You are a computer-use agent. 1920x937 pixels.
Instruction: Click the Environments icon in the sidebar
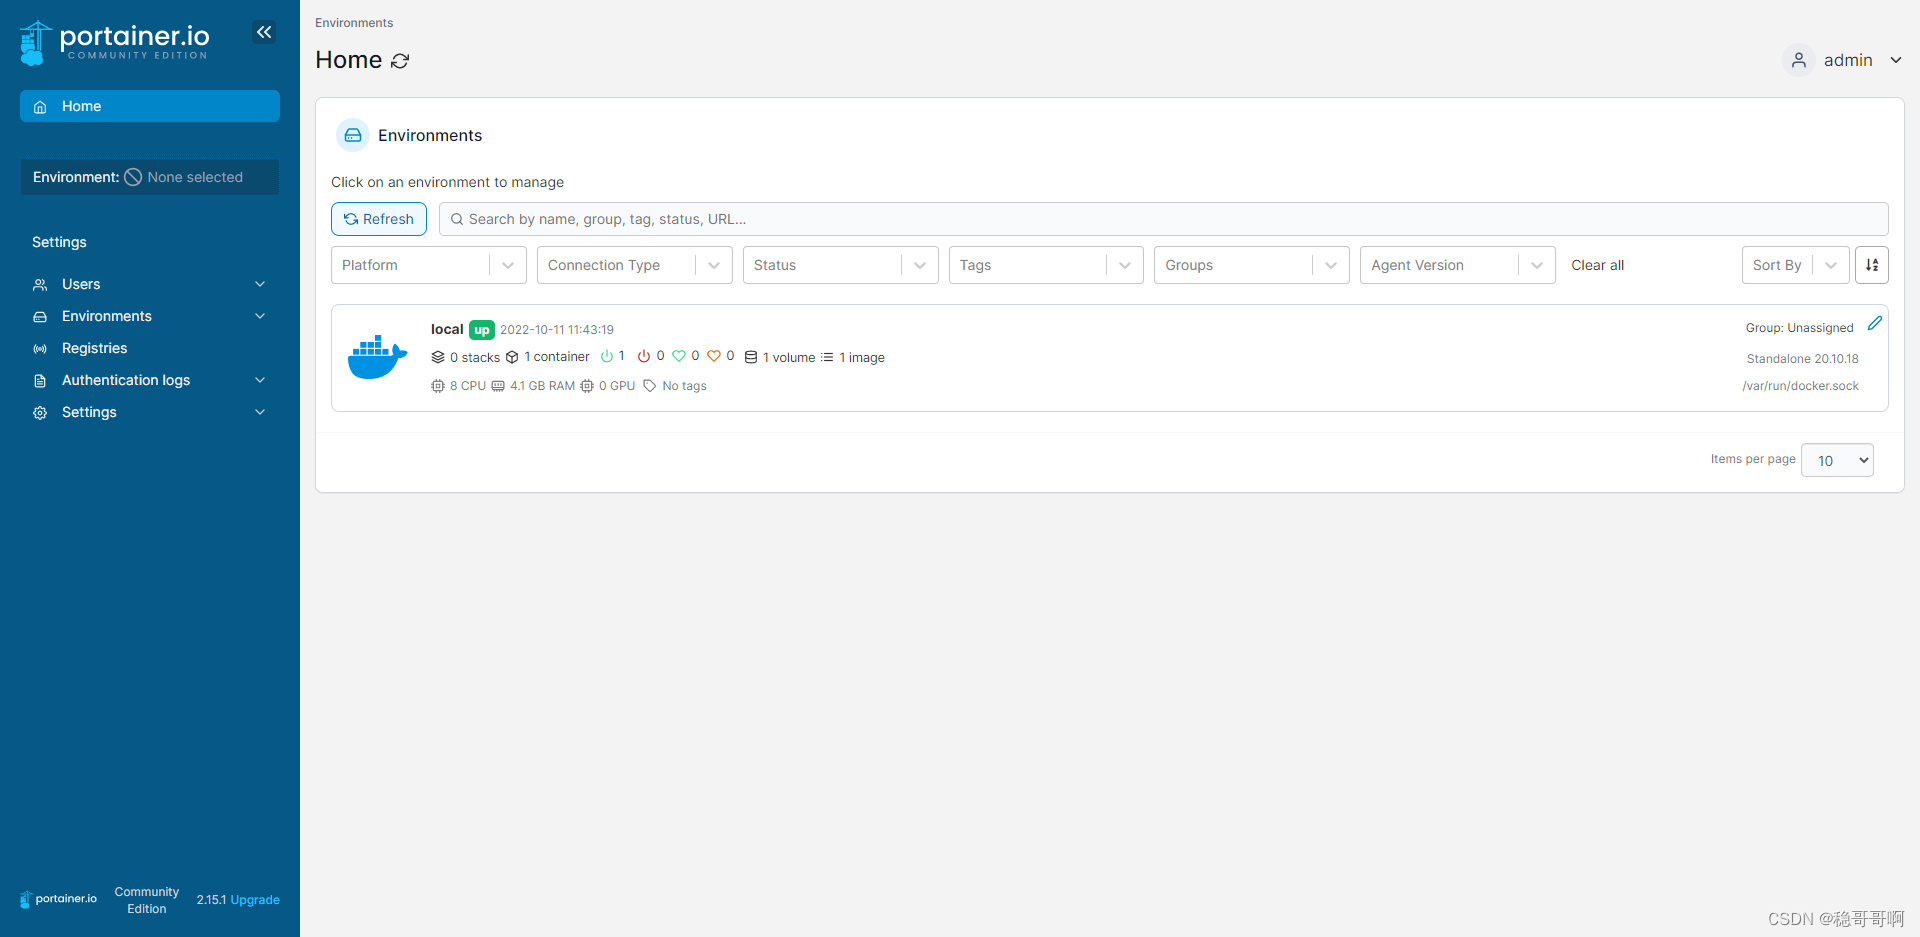click(x=40, y=316)
